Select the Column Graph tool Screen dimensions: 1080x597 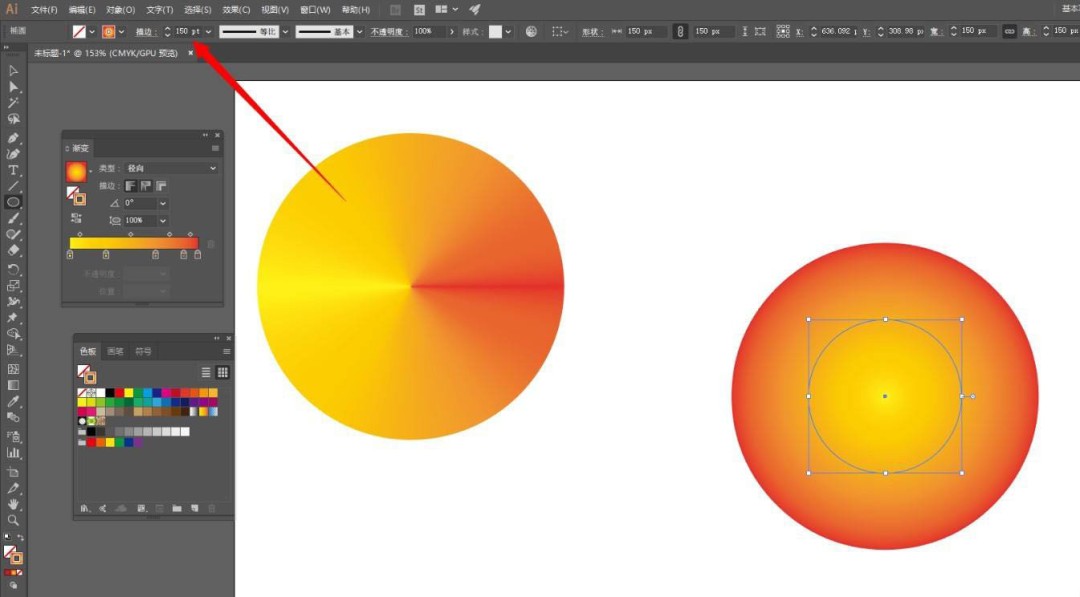pyautogui.click(x=14, y=453)
